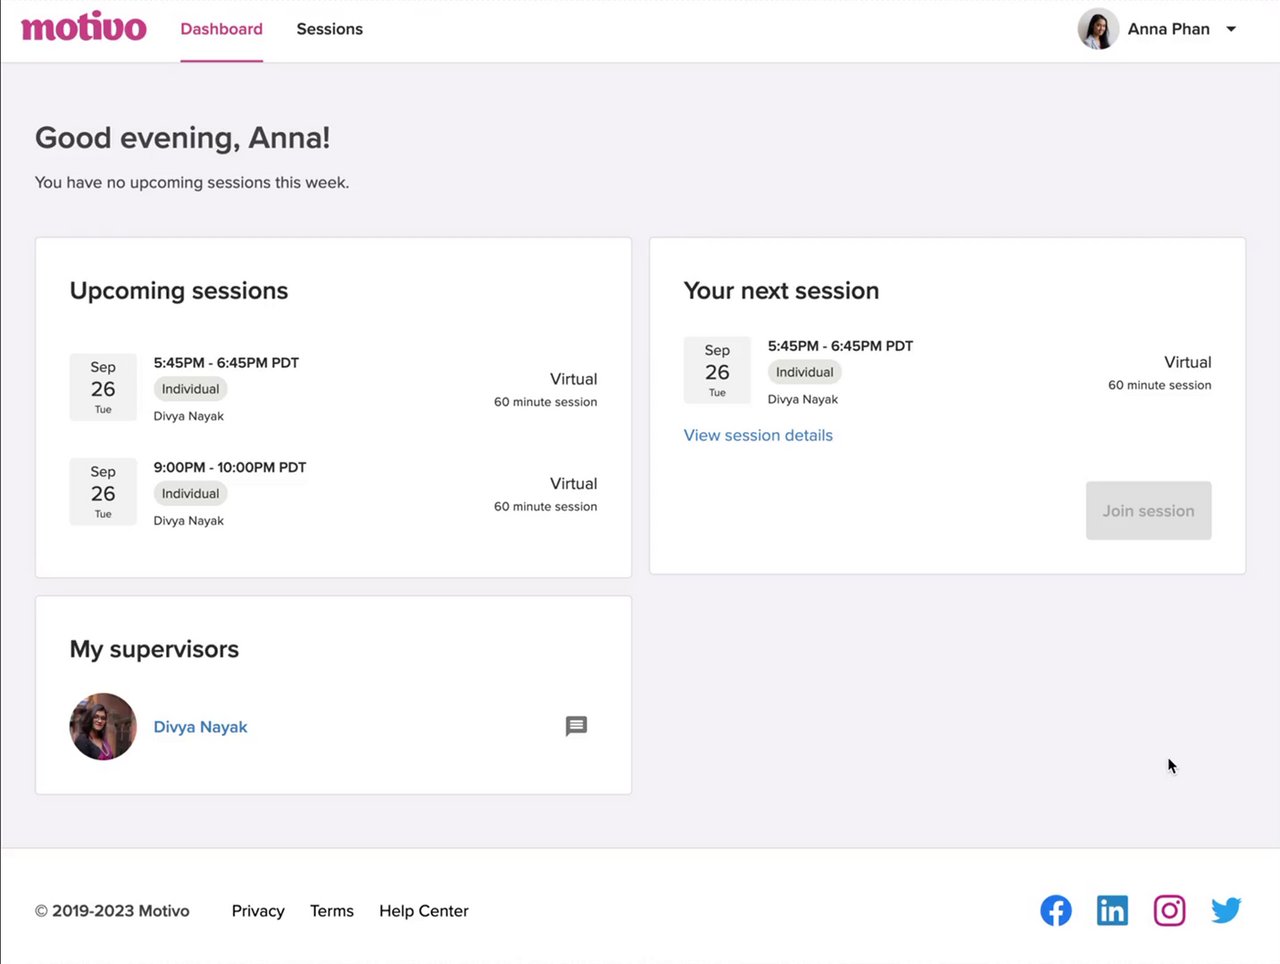The width and height of the screenshot is (1280, 964).
Task: Select the 9:00PM - 10:00PM upcoming session
Action: (x=230, y=467)
